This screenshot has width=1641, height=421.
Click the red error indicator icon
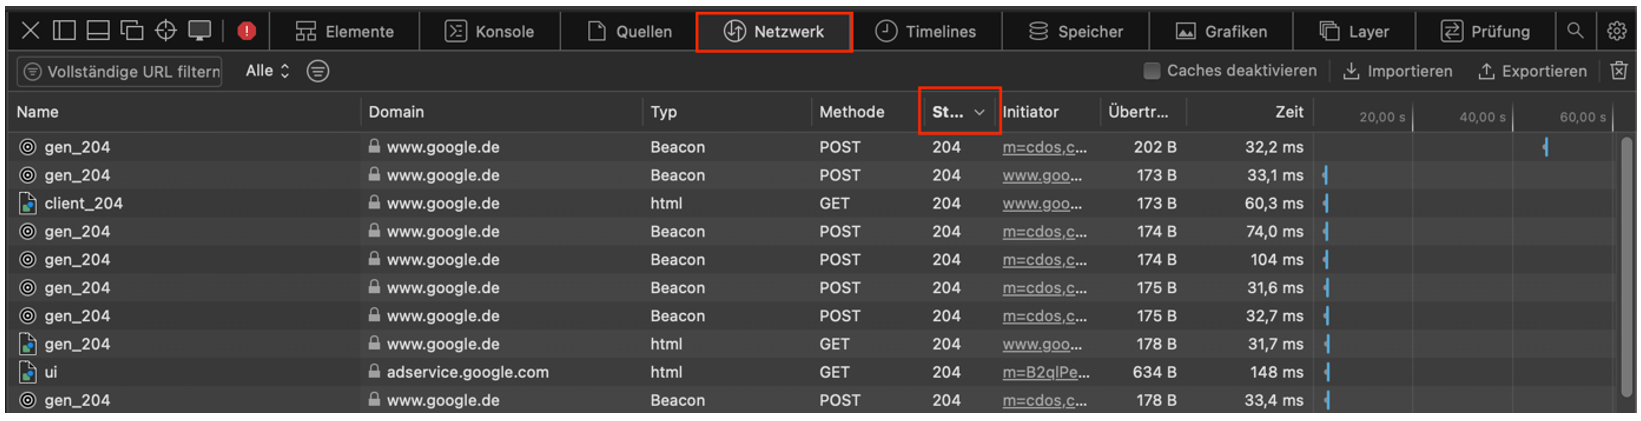[247, 31]
